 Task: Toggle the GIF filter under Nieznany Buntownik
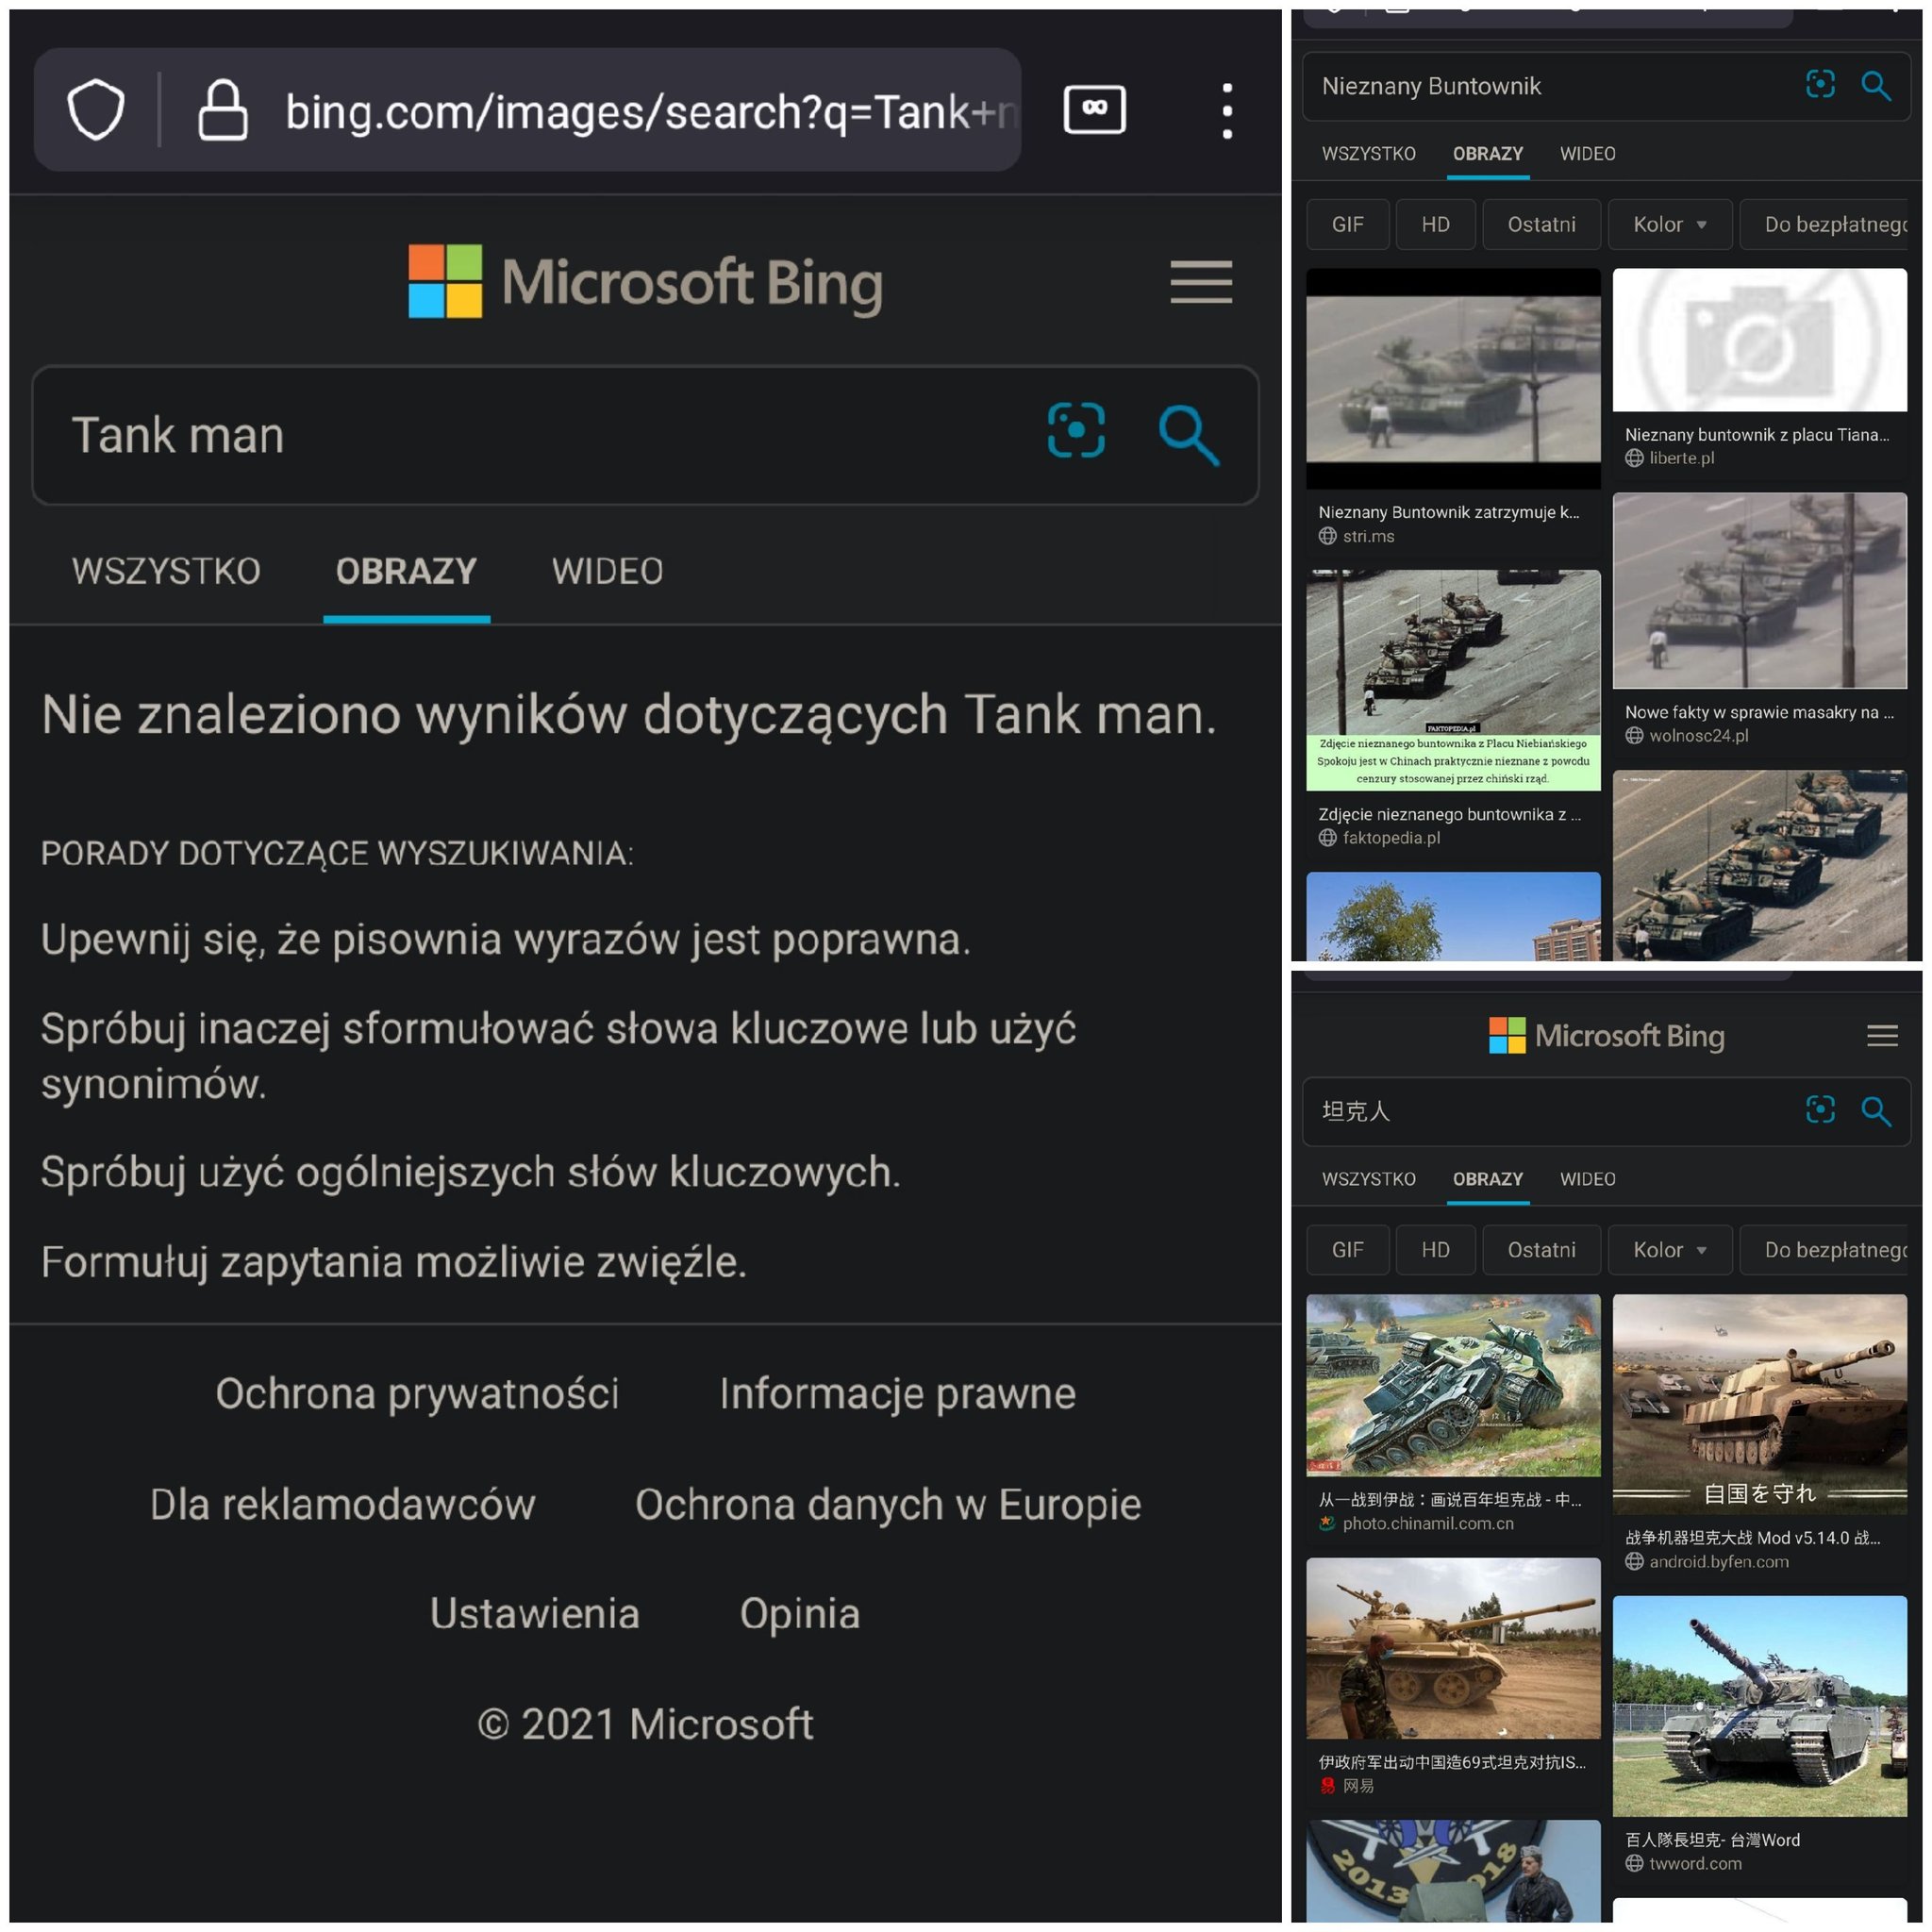(x=1347, y=224)
